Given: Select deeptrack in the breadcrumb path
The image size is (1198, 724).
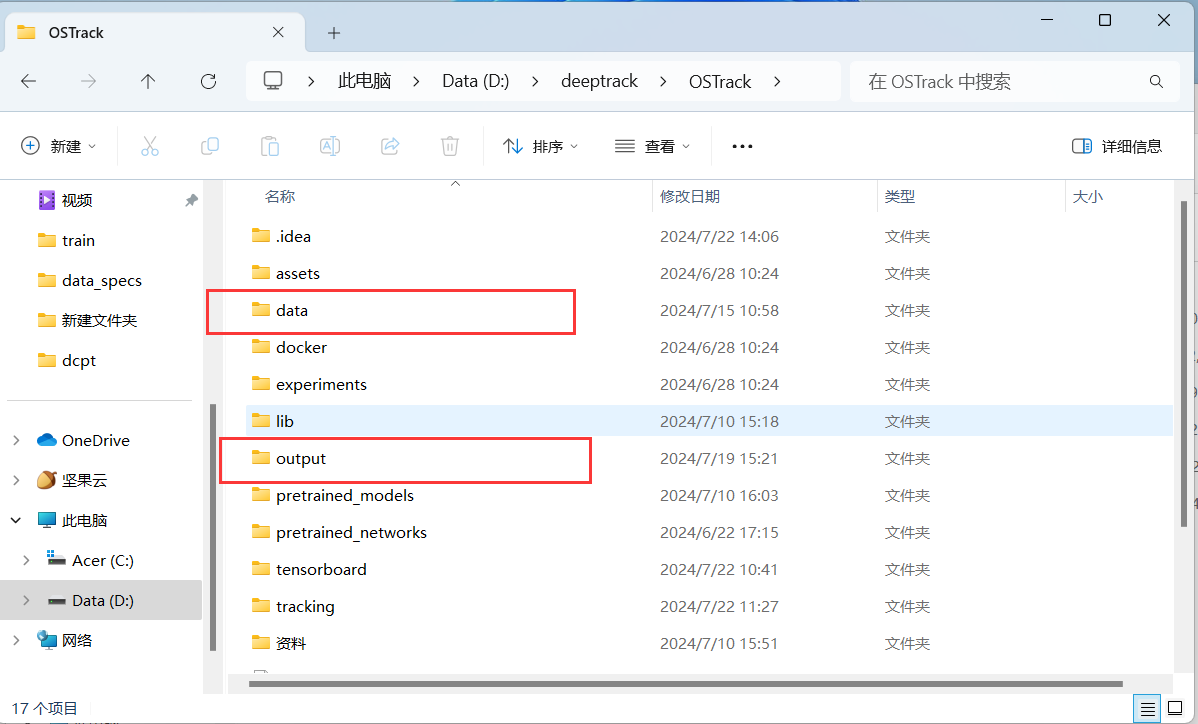Looking at the screenshot, I should pos(599,81).
